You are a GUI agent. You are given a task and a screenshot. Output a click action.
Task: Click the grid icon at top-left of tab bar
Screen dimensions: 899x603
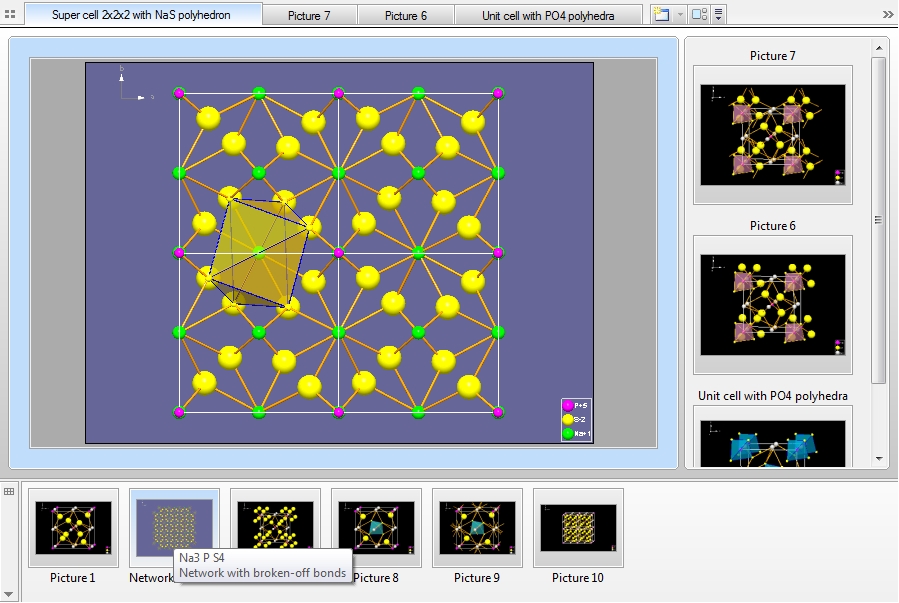point(10,15)
